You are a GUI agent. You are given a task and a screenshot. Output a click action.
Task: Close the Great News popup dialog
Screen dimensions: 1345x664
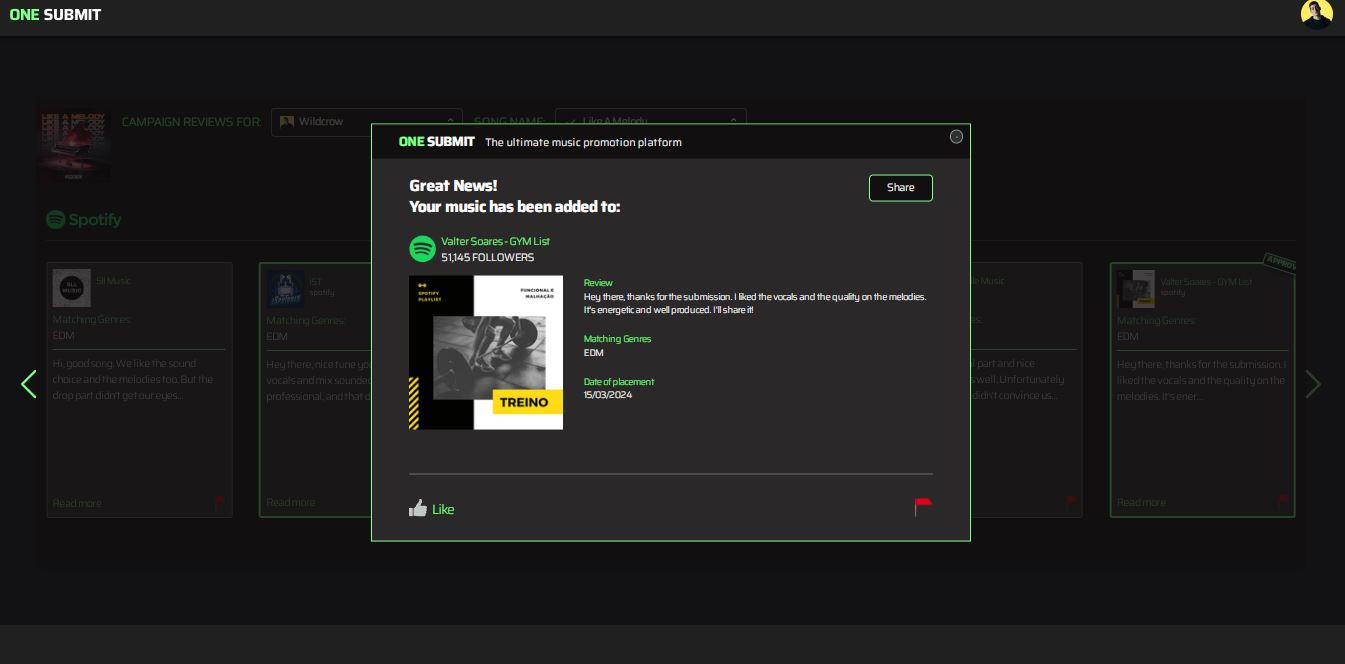[x=956, y=136]
